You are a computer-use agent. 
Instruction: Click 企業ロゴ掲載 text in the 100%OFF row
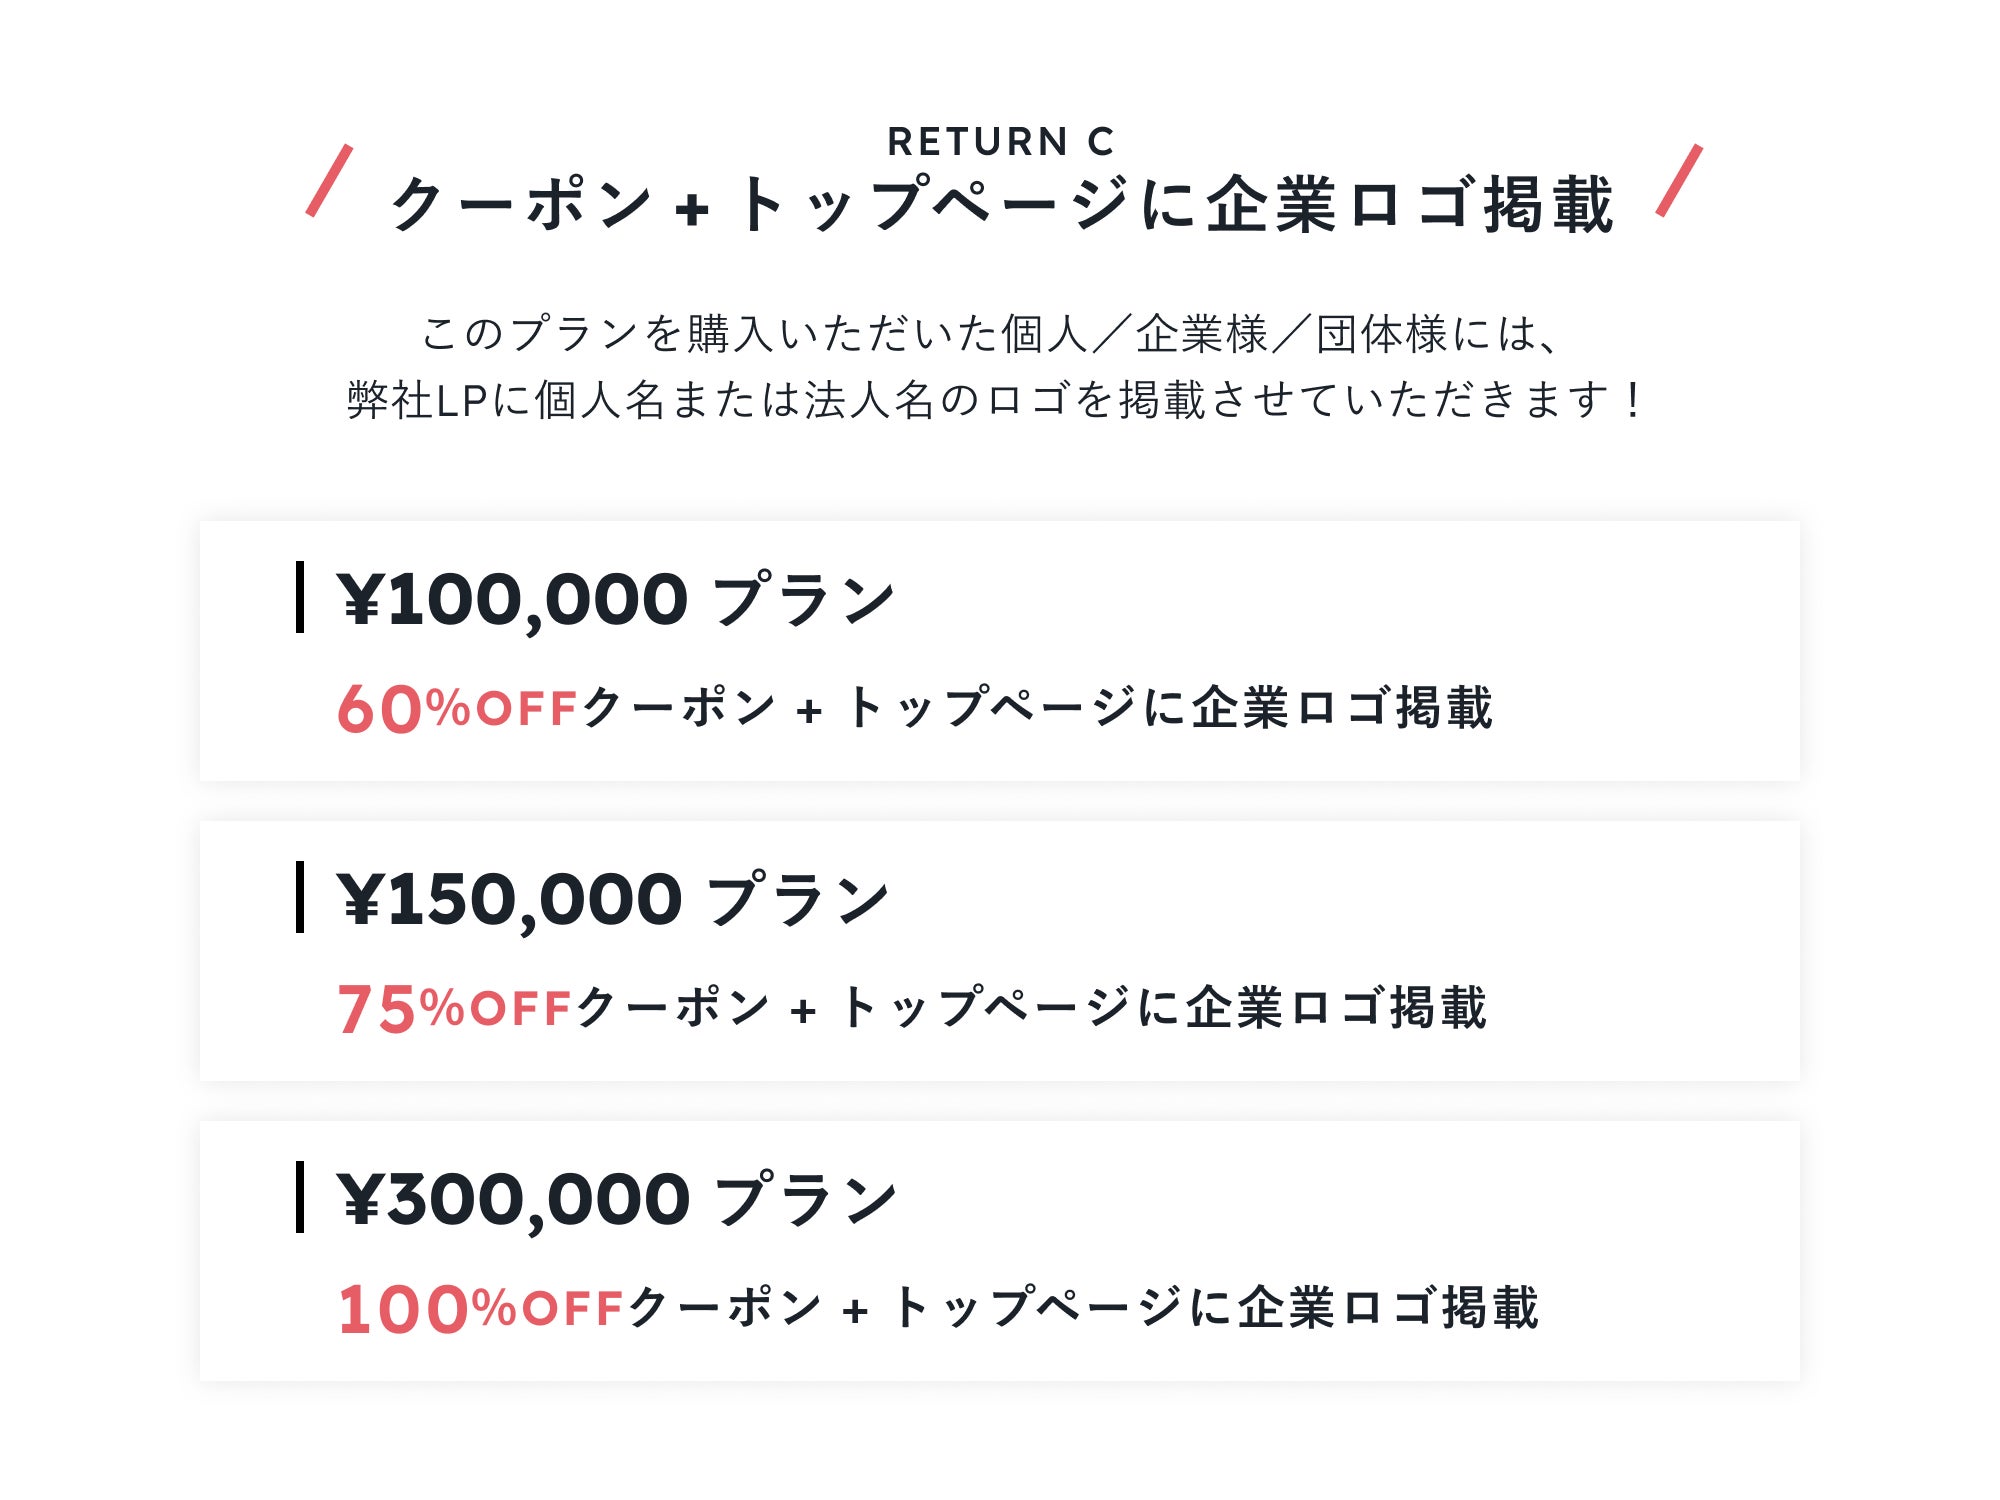(1388, 1308)
